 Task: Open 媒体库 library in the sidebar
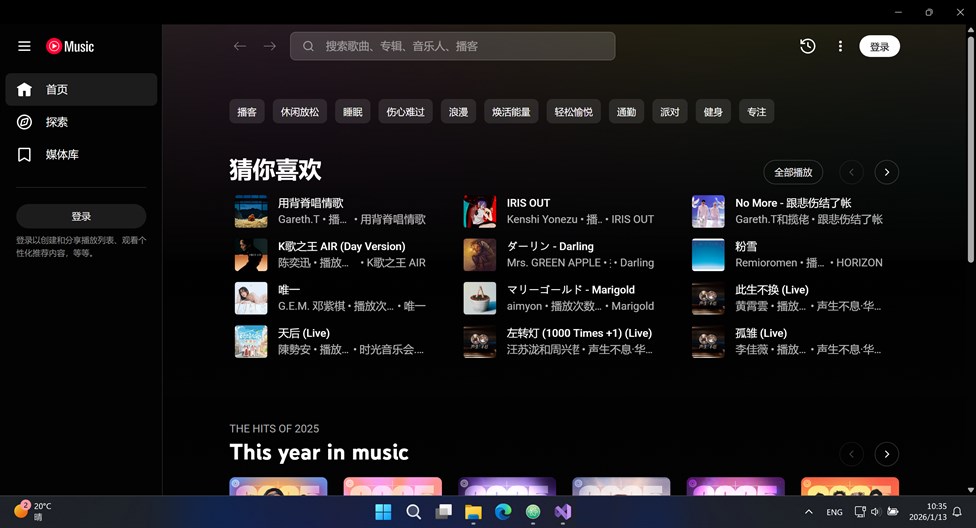click(x=25, y=155)
